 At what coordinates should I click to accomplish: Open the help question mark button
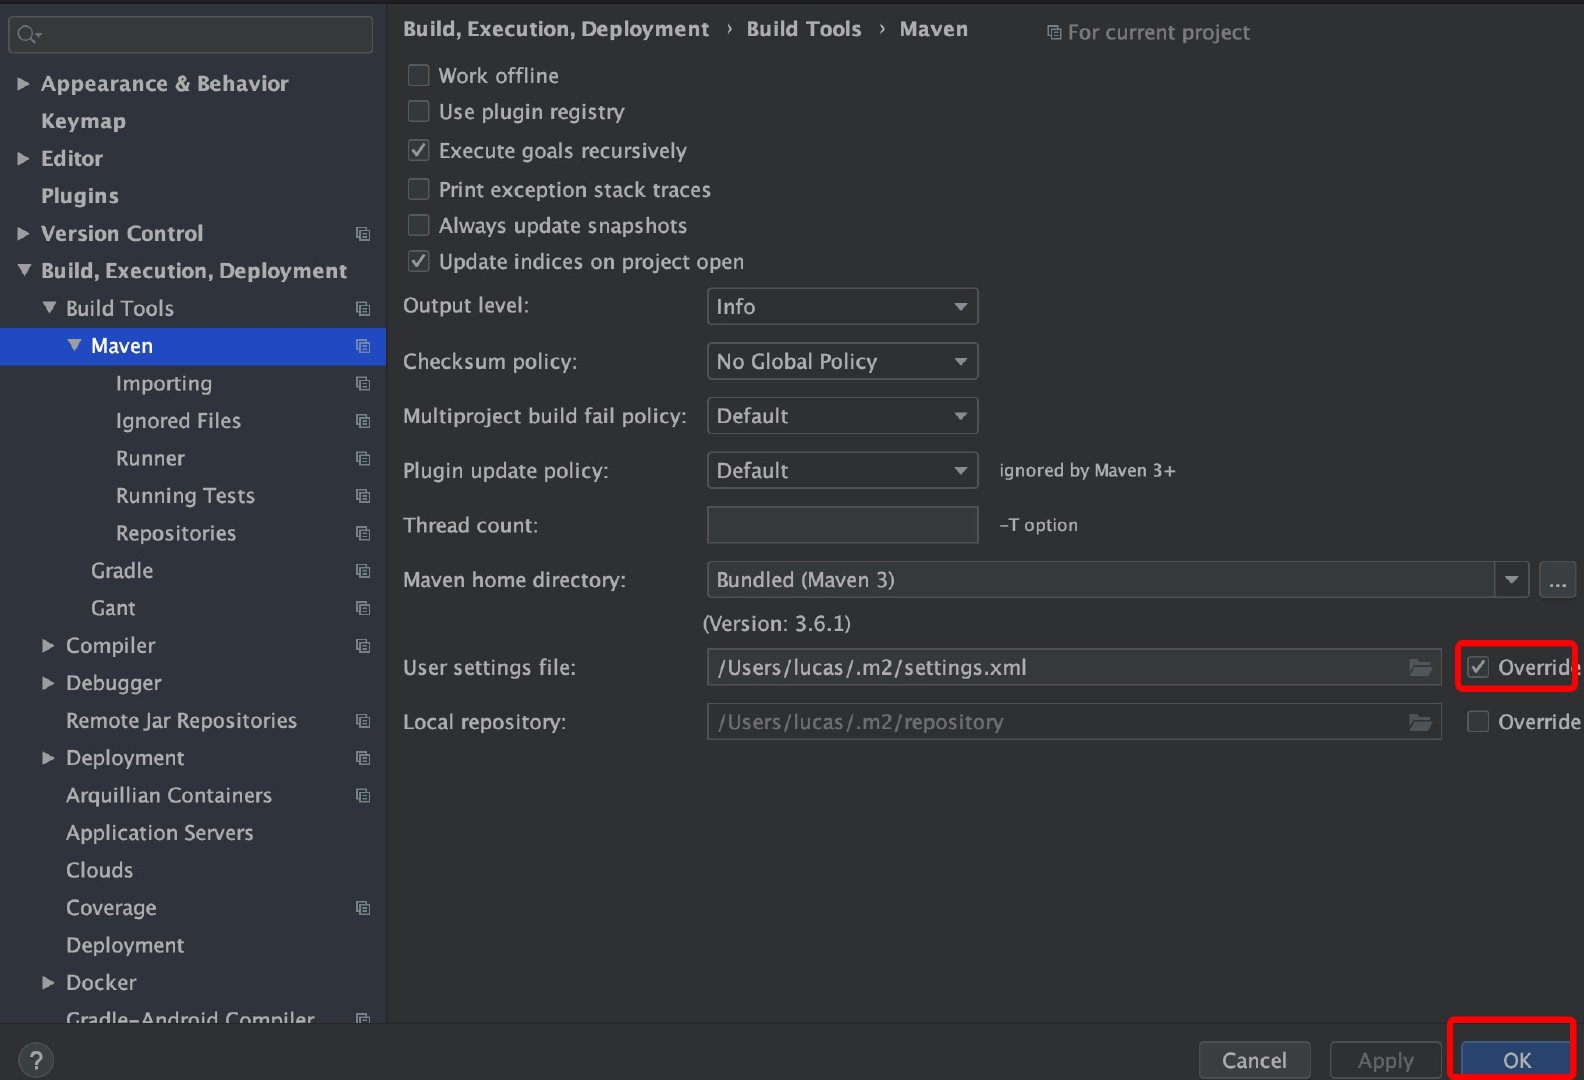[35, 1060]
